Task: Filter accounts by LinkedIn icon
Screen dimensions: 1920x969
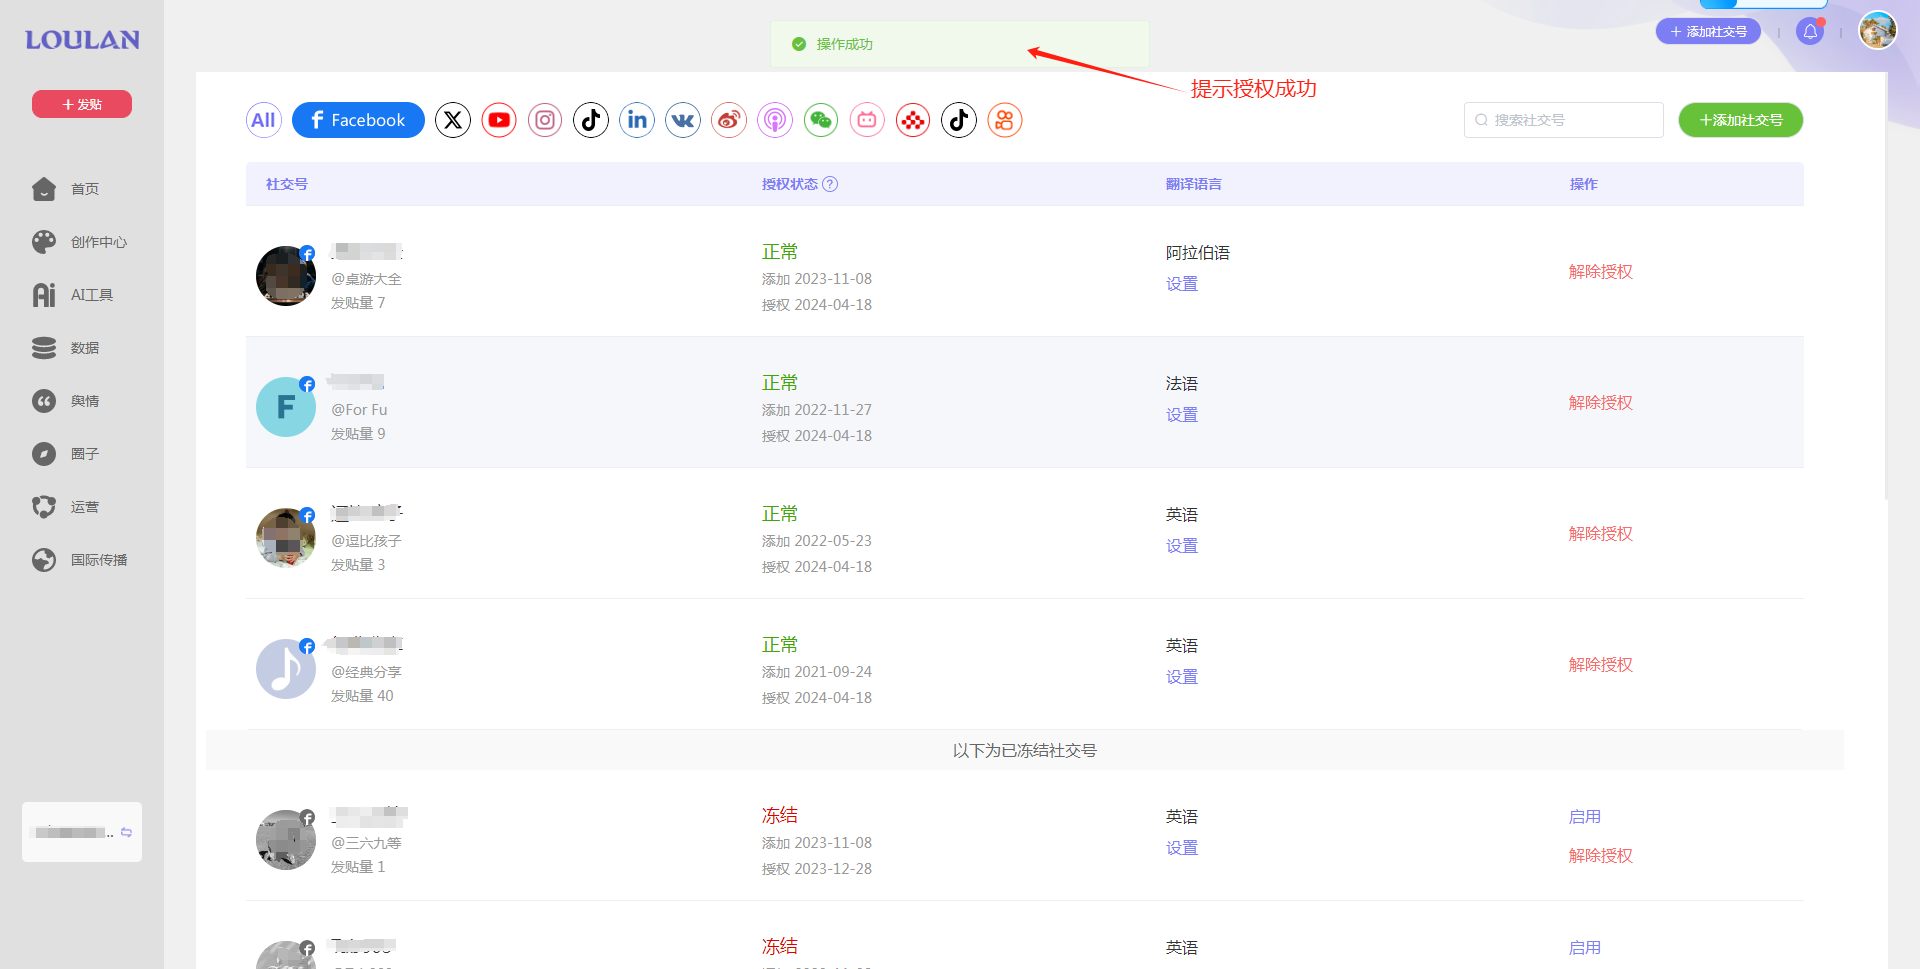Action: 637,120
